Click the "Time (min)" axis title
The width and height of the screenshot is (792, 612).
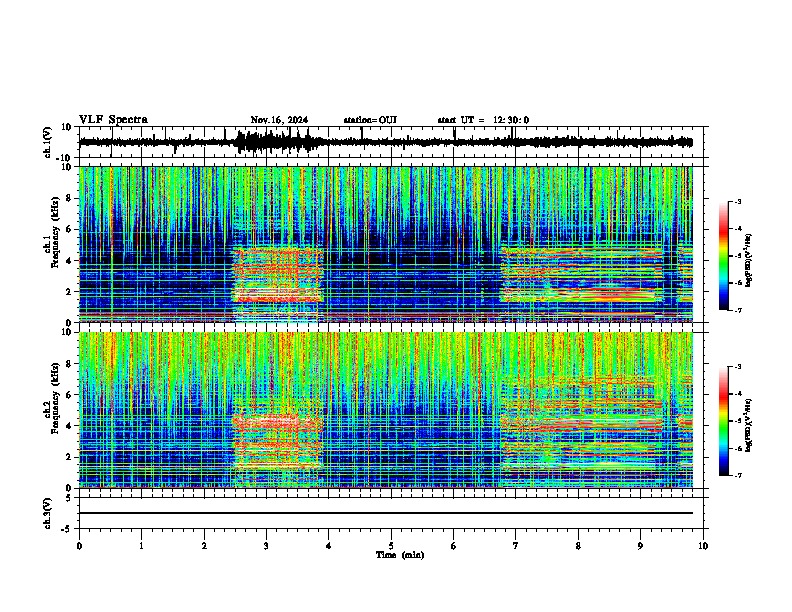[x=400, y=555]
